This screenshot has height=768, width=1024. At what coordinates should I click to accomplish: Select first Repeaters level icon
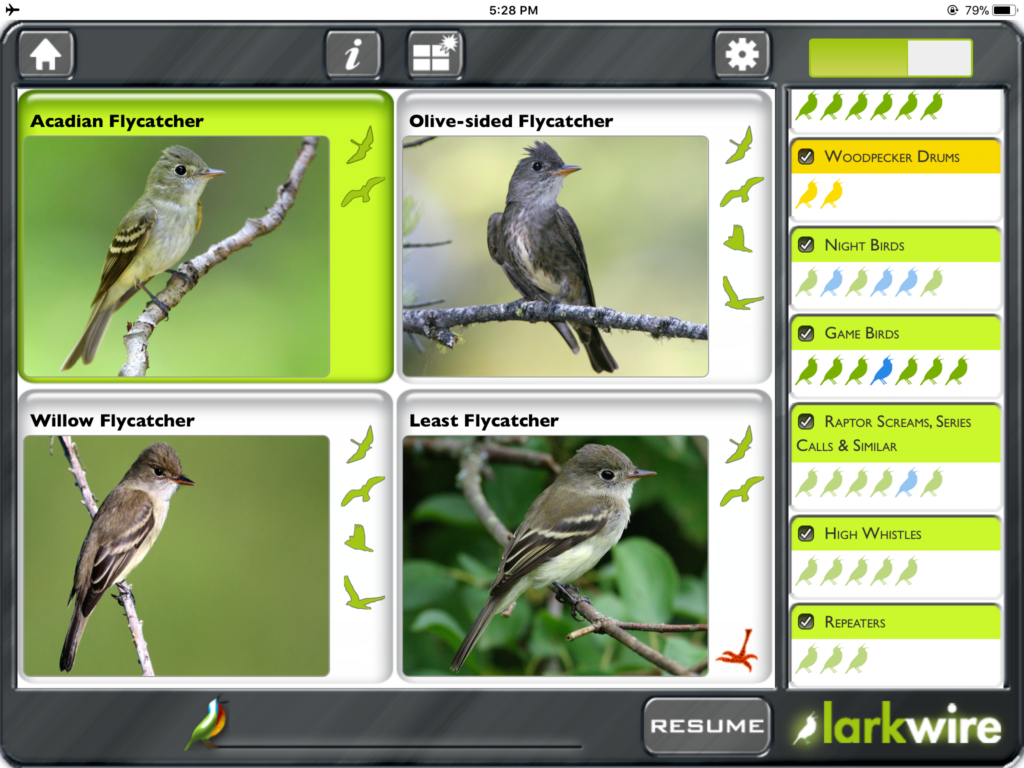(807, 659)
